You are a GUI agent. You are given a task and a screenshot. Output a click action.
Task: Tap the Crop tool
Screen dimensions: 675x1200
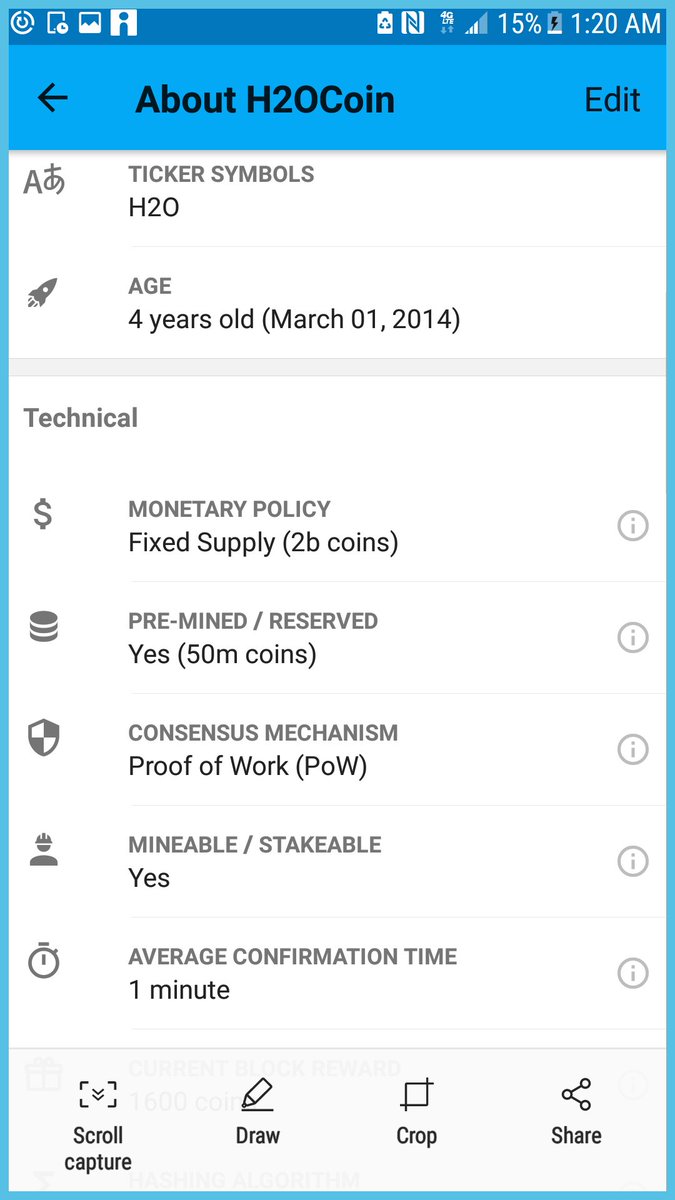[416, 1112]
